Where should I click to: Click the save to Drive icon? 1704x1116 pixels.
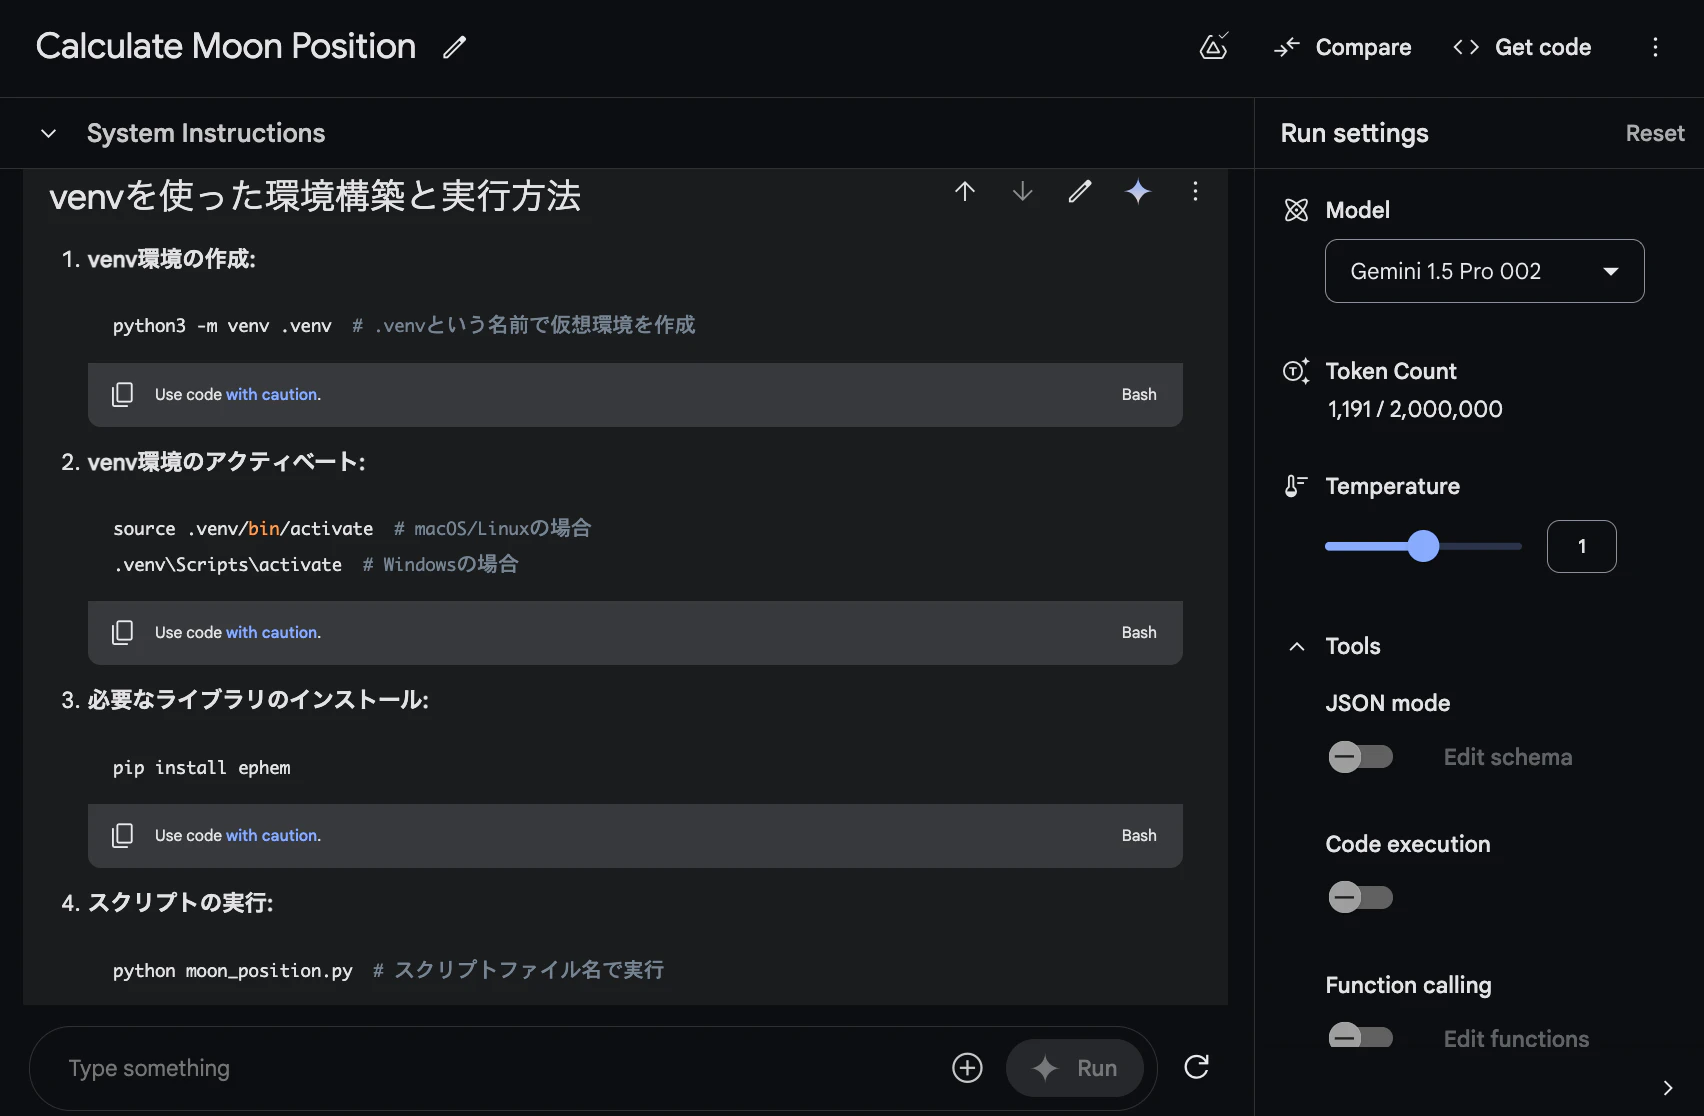[1214, 46]
